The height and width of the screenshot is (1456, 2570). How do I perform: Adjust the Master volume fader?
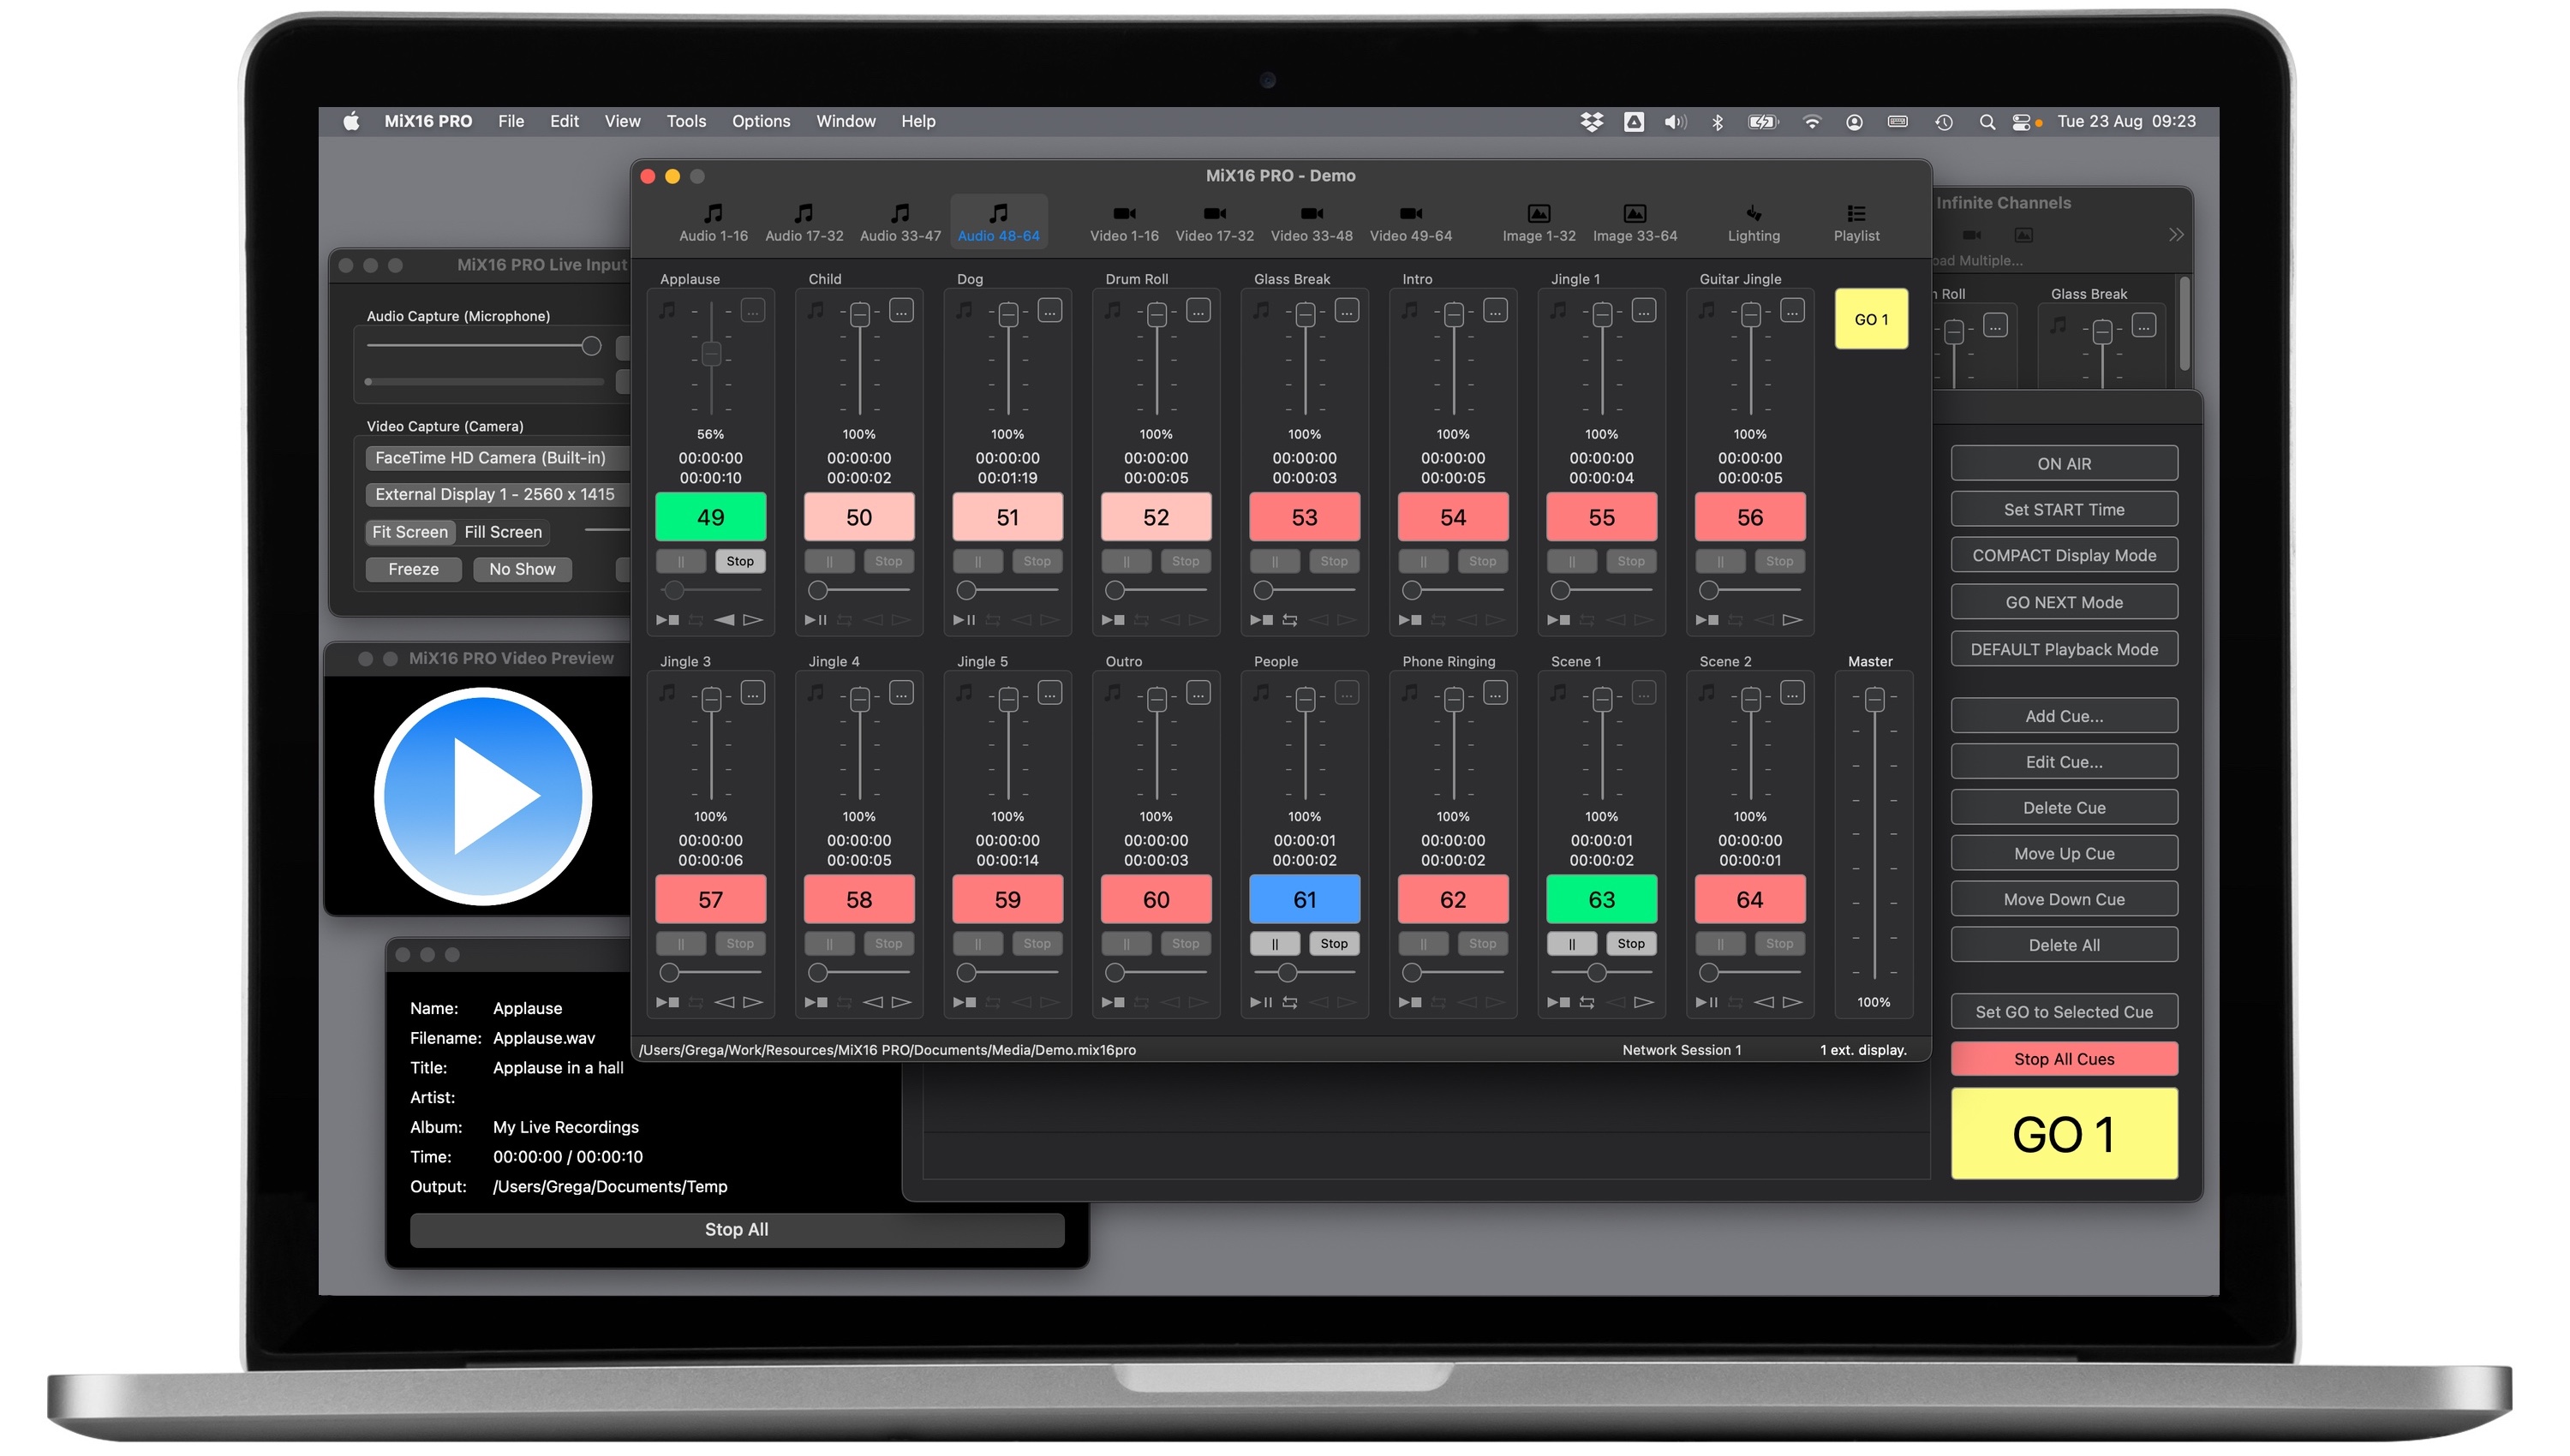[x=1875, y=700]
